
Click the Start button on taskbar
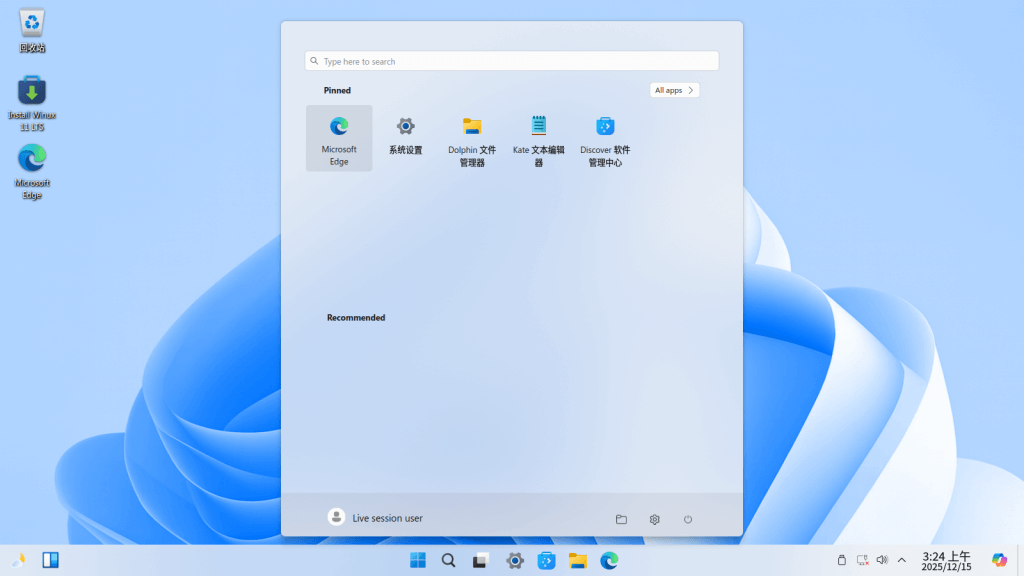[418, 560]
